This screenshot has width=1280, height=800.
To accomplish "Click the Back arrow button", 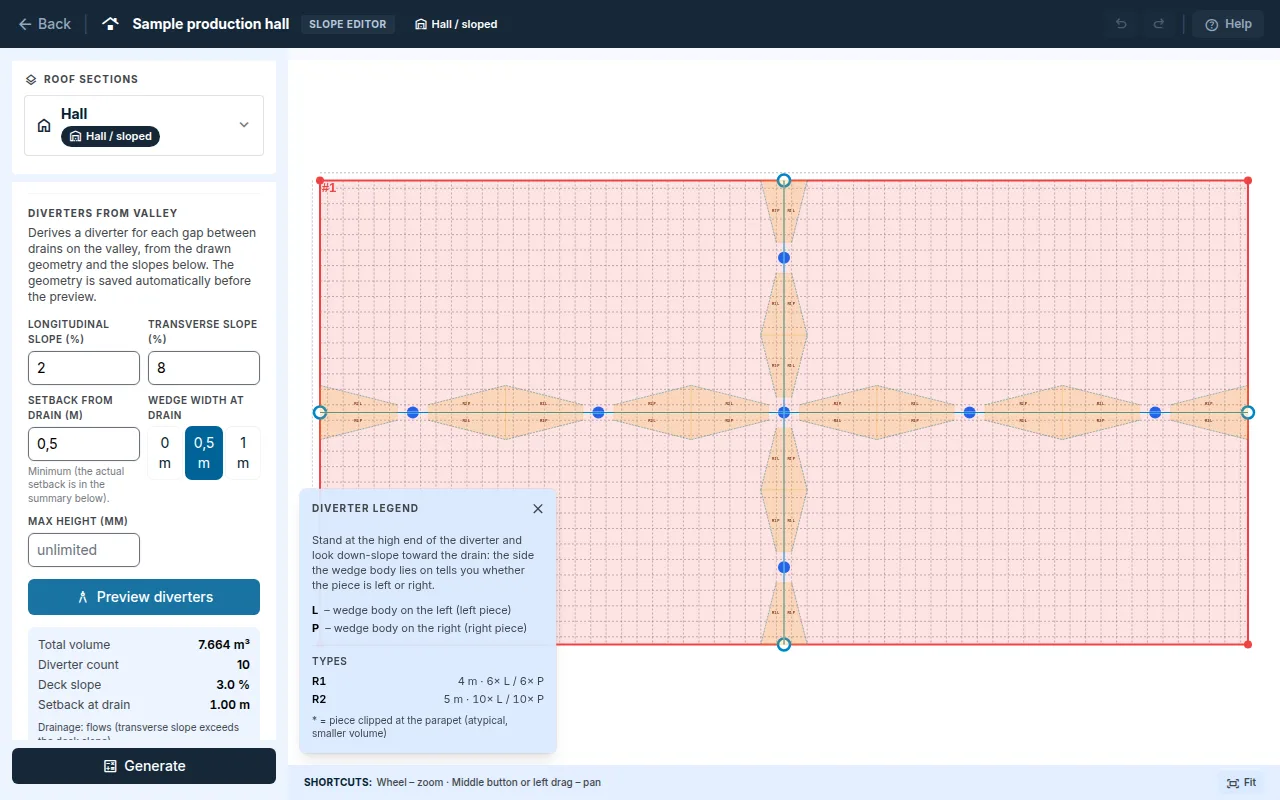I will (x=45, y=24).
